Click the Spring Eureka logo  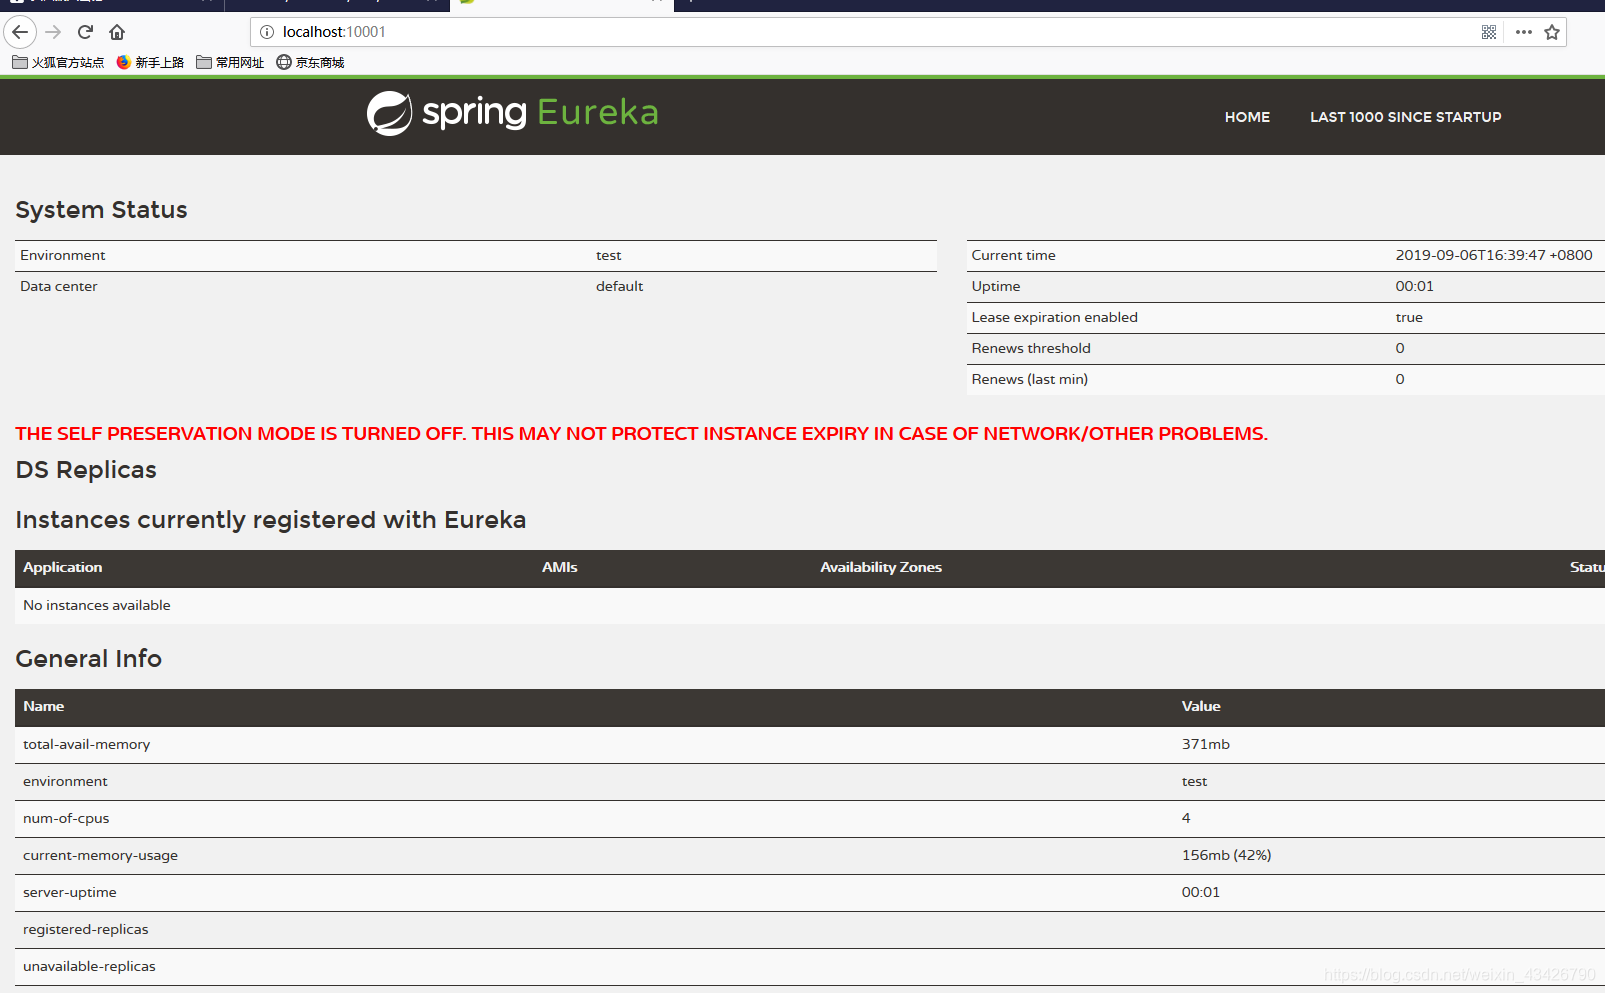click(x=512, y=113)
